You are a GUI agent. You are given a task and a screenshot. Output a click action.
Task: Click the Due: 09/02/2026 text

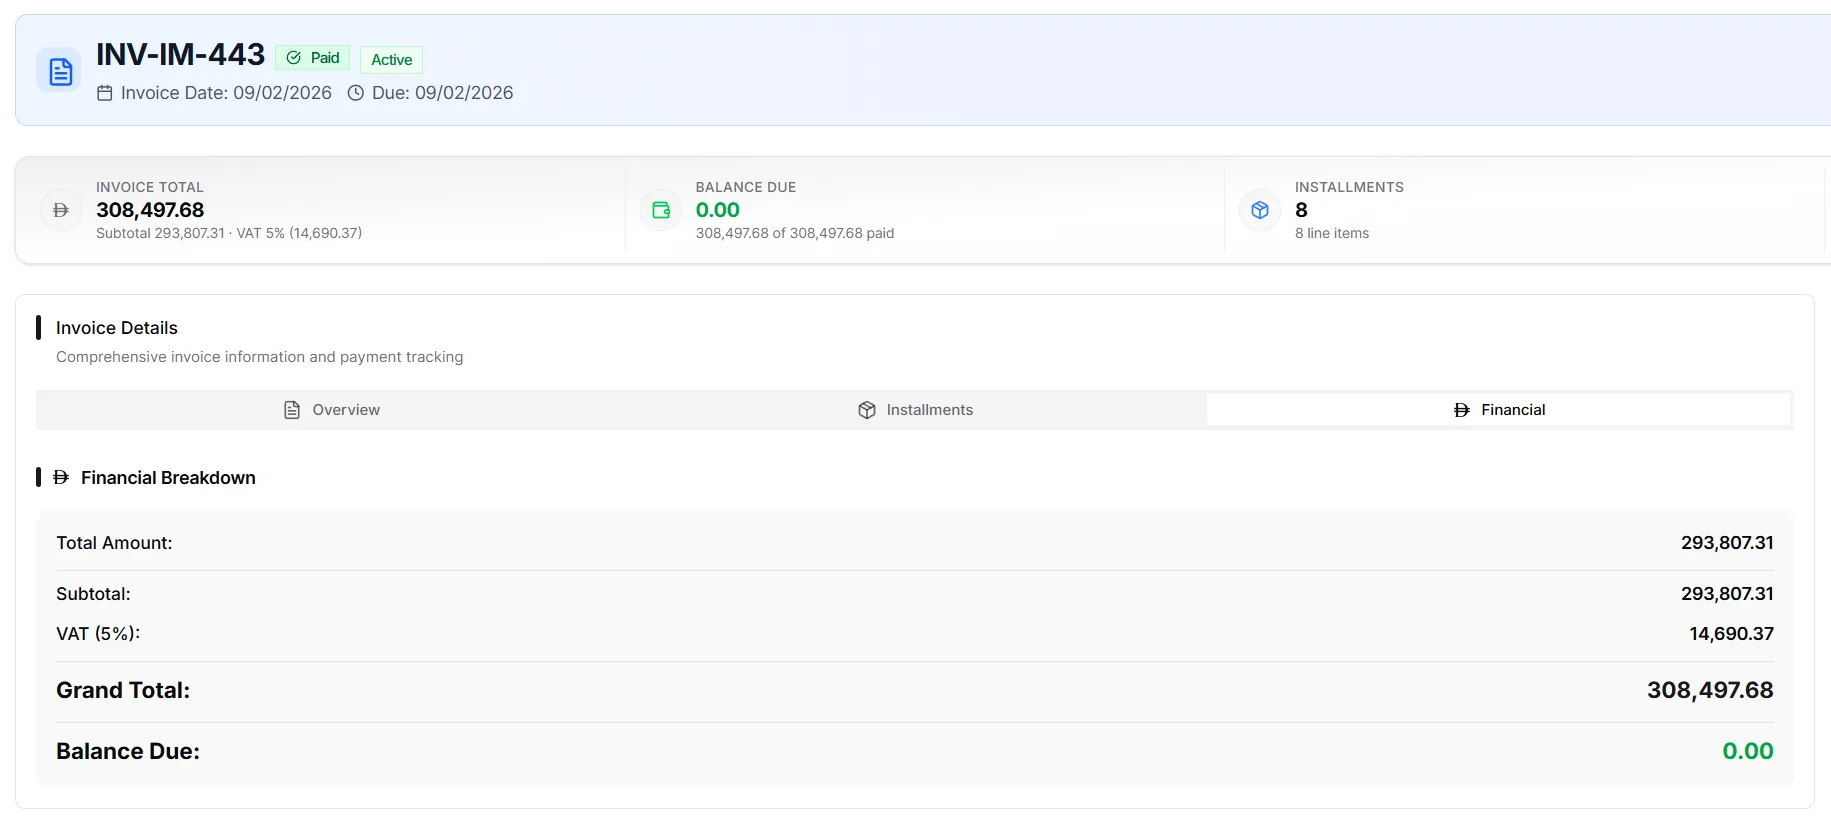[442, 93]
